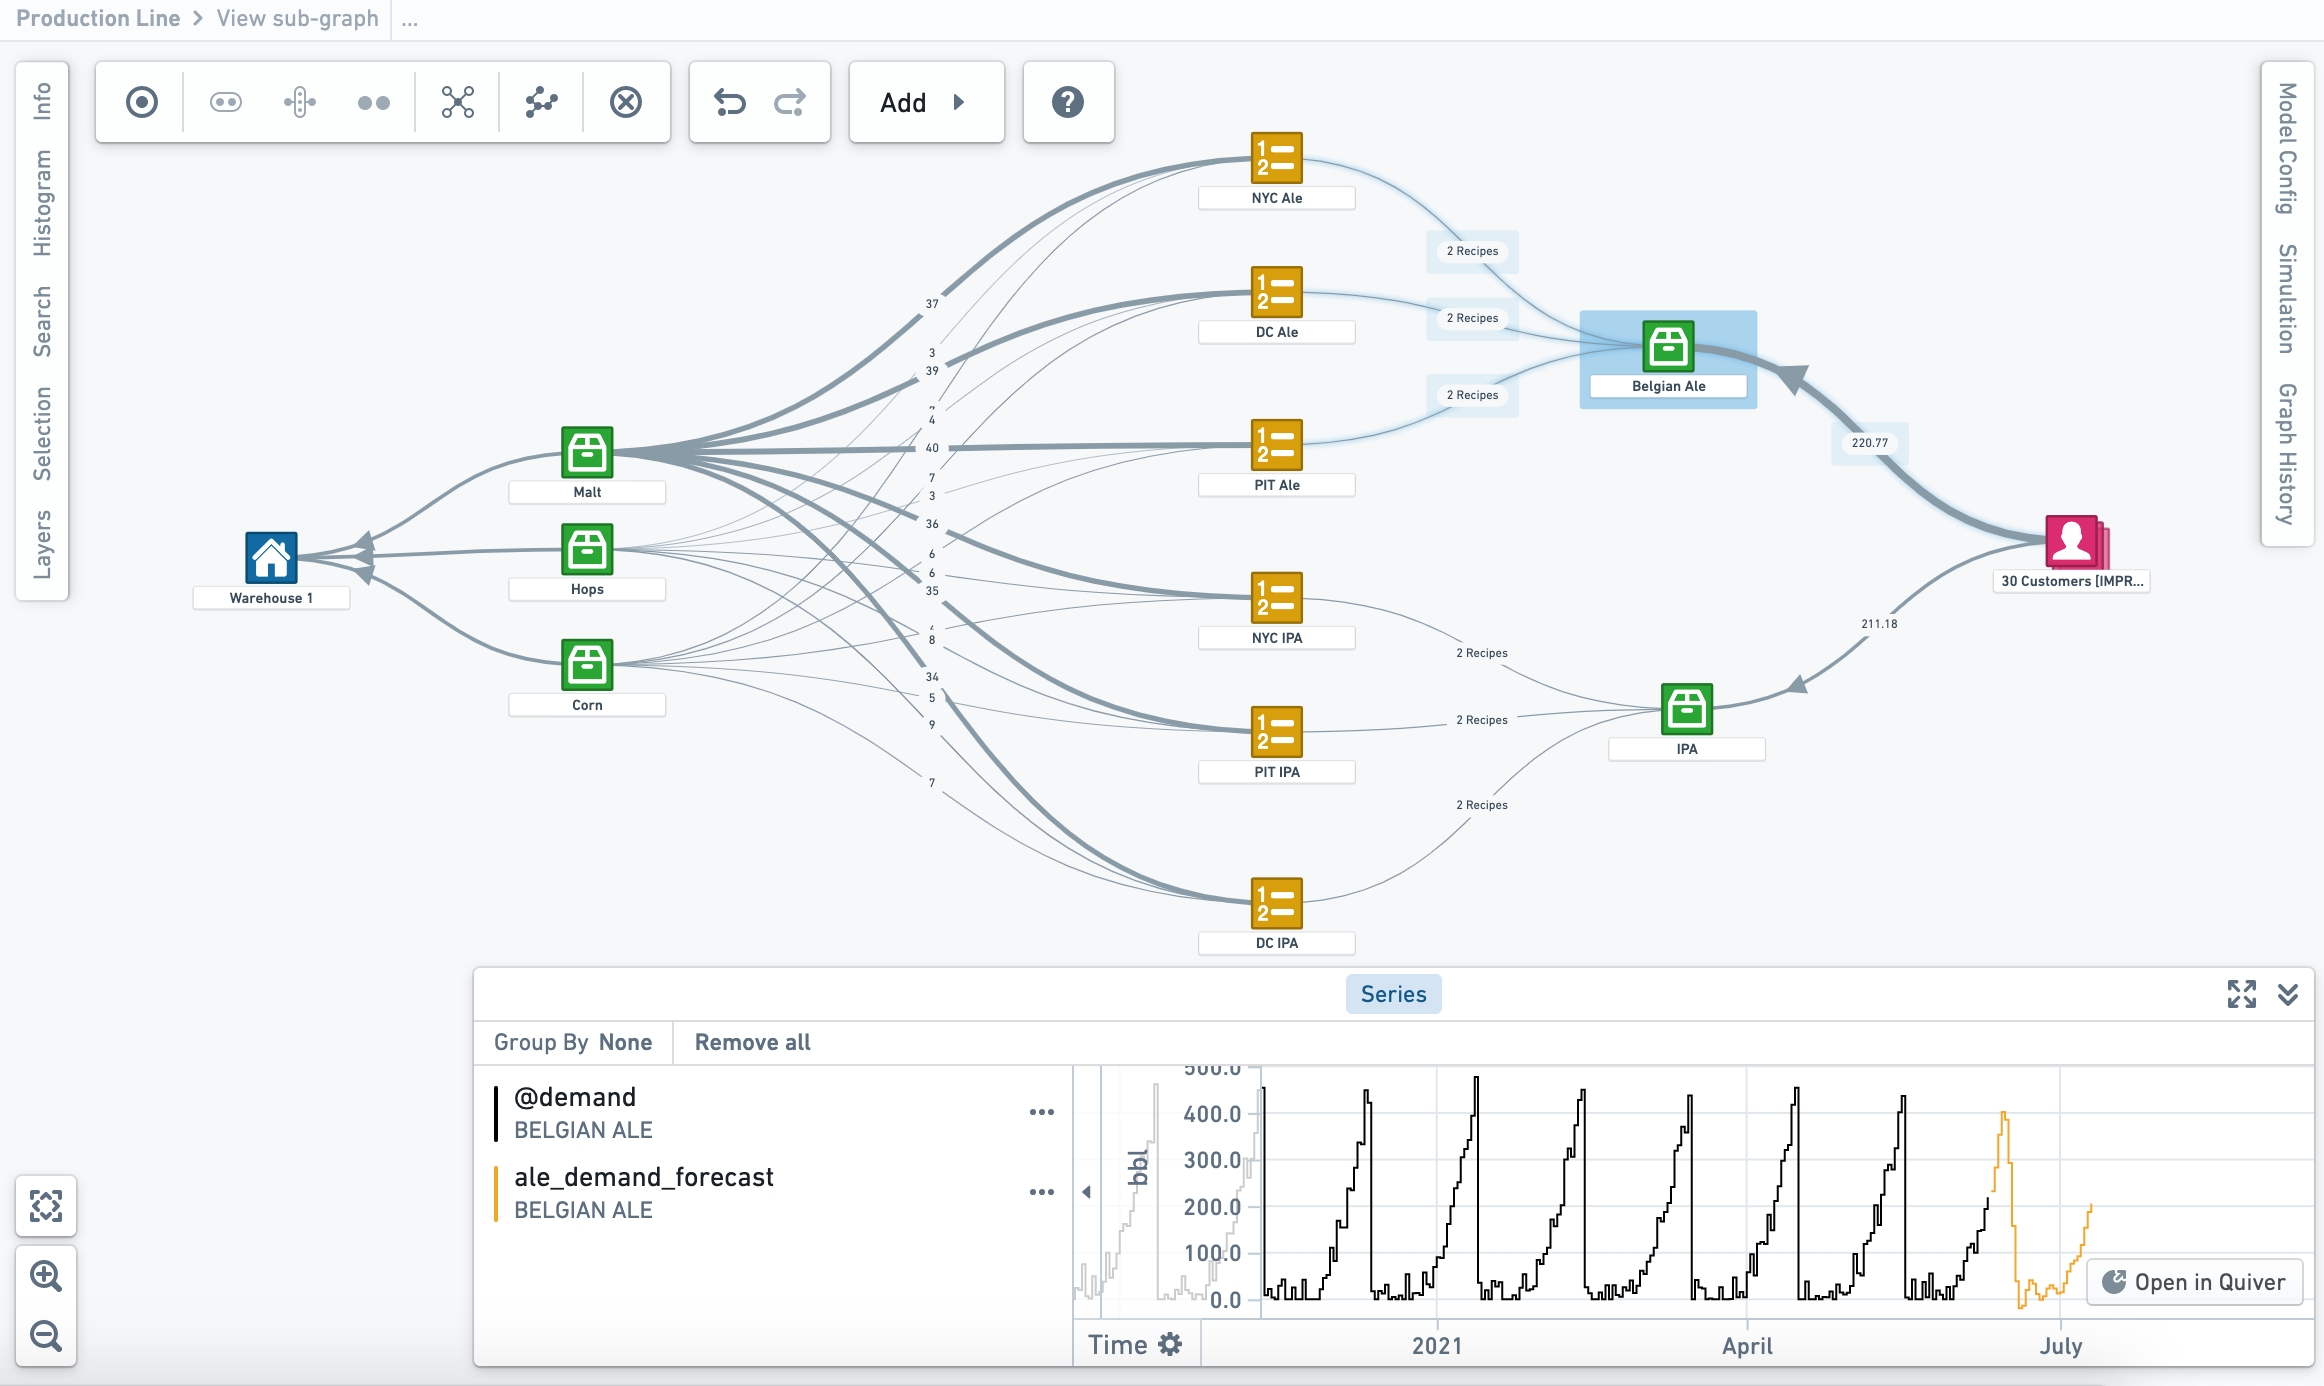Toggle the pill-shaped switch in the toolbar
Screen dimensions: 2324x1386
224,101
